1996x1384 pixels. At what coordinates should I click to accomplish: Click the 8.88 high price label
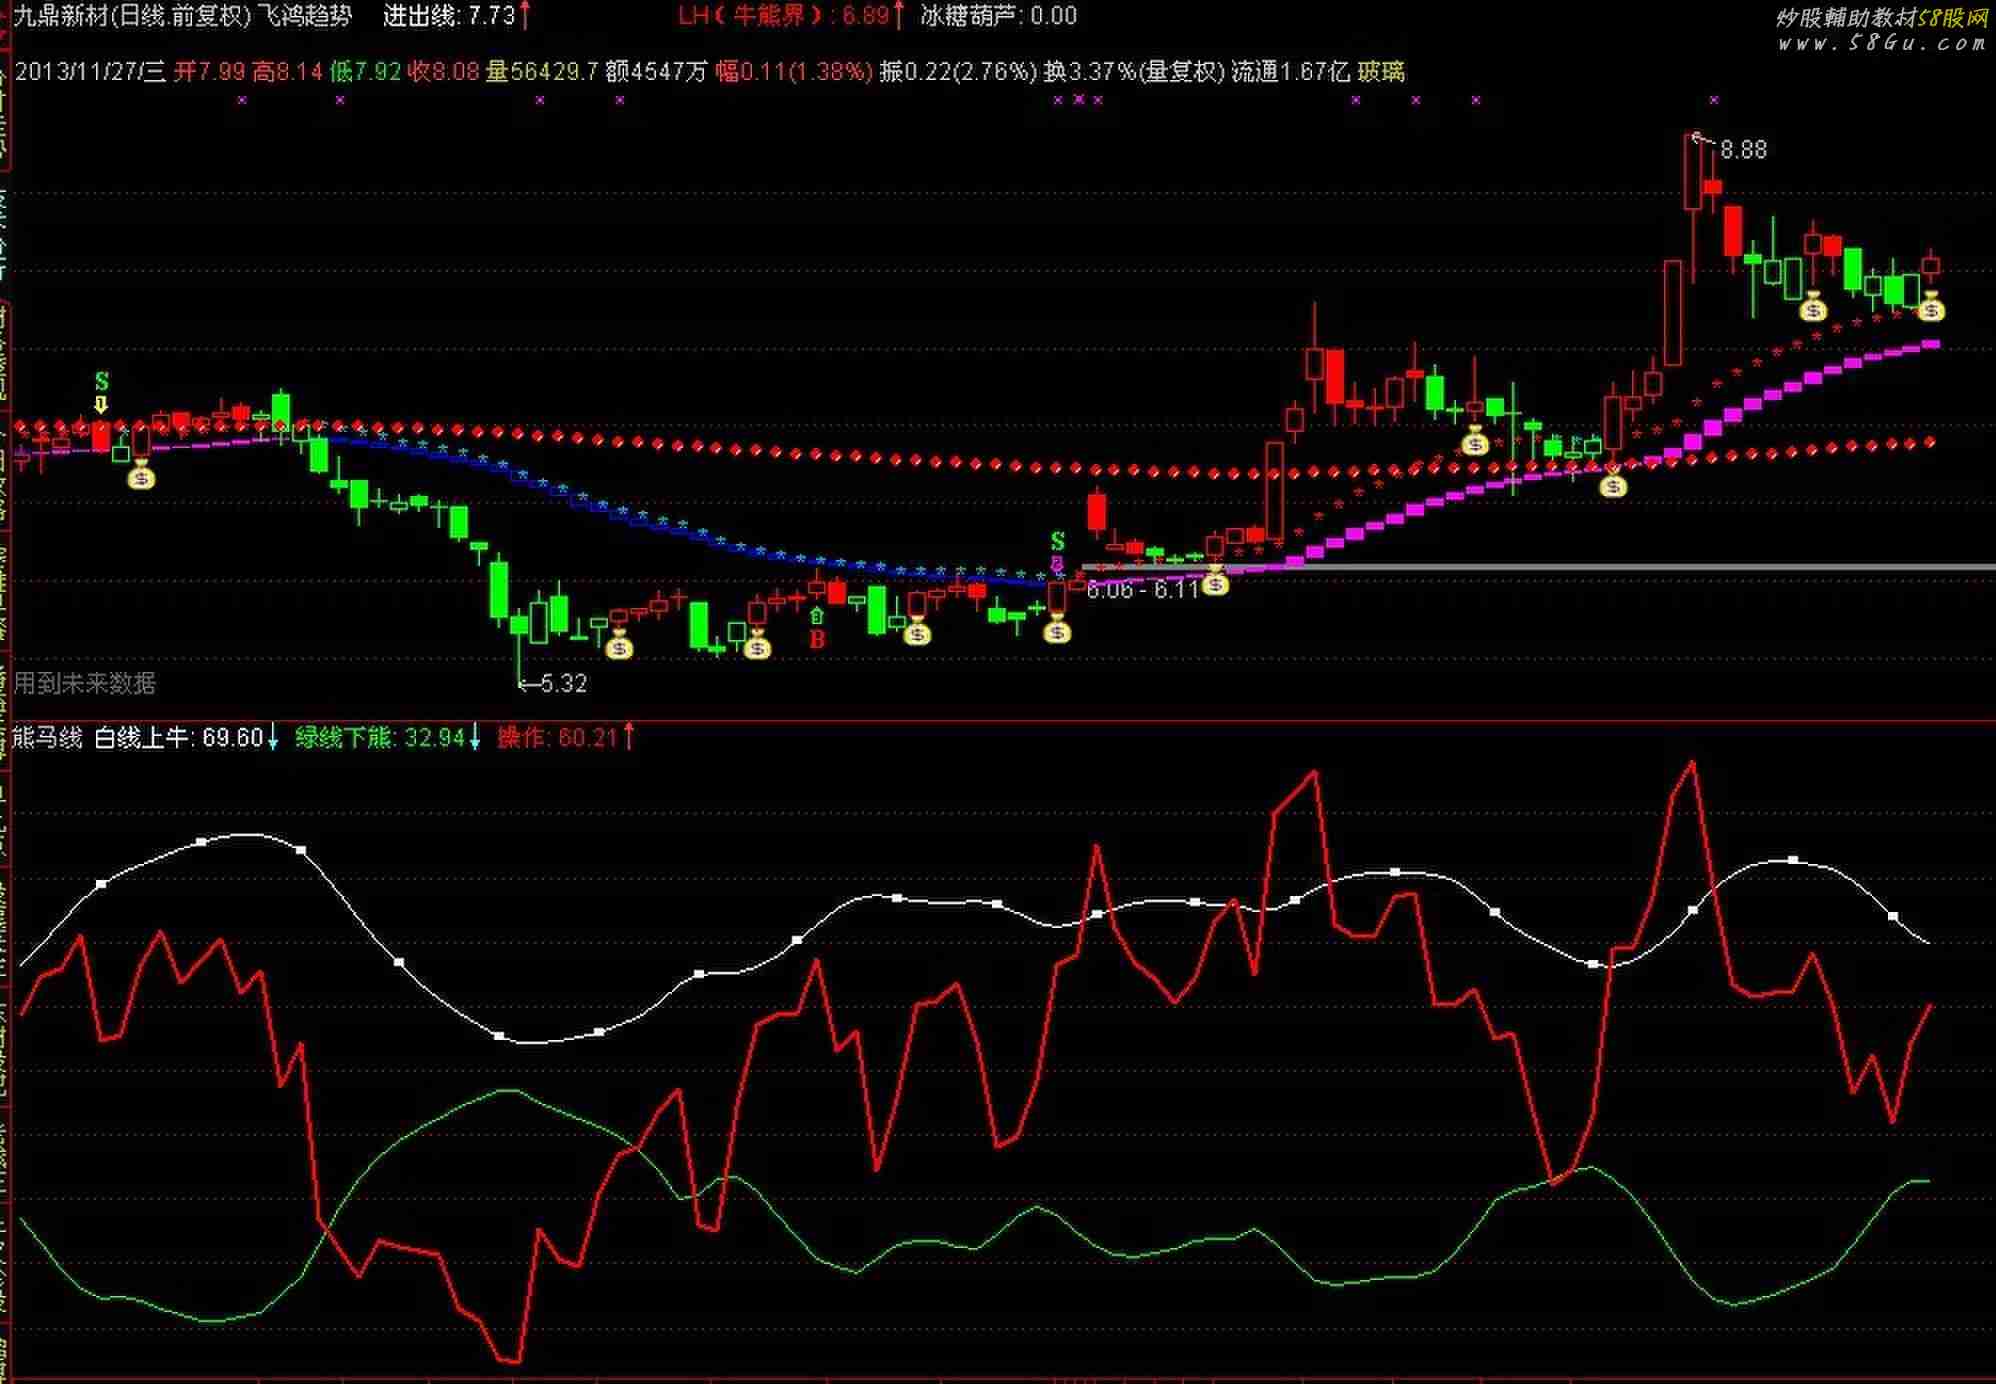click(1743, 150)
